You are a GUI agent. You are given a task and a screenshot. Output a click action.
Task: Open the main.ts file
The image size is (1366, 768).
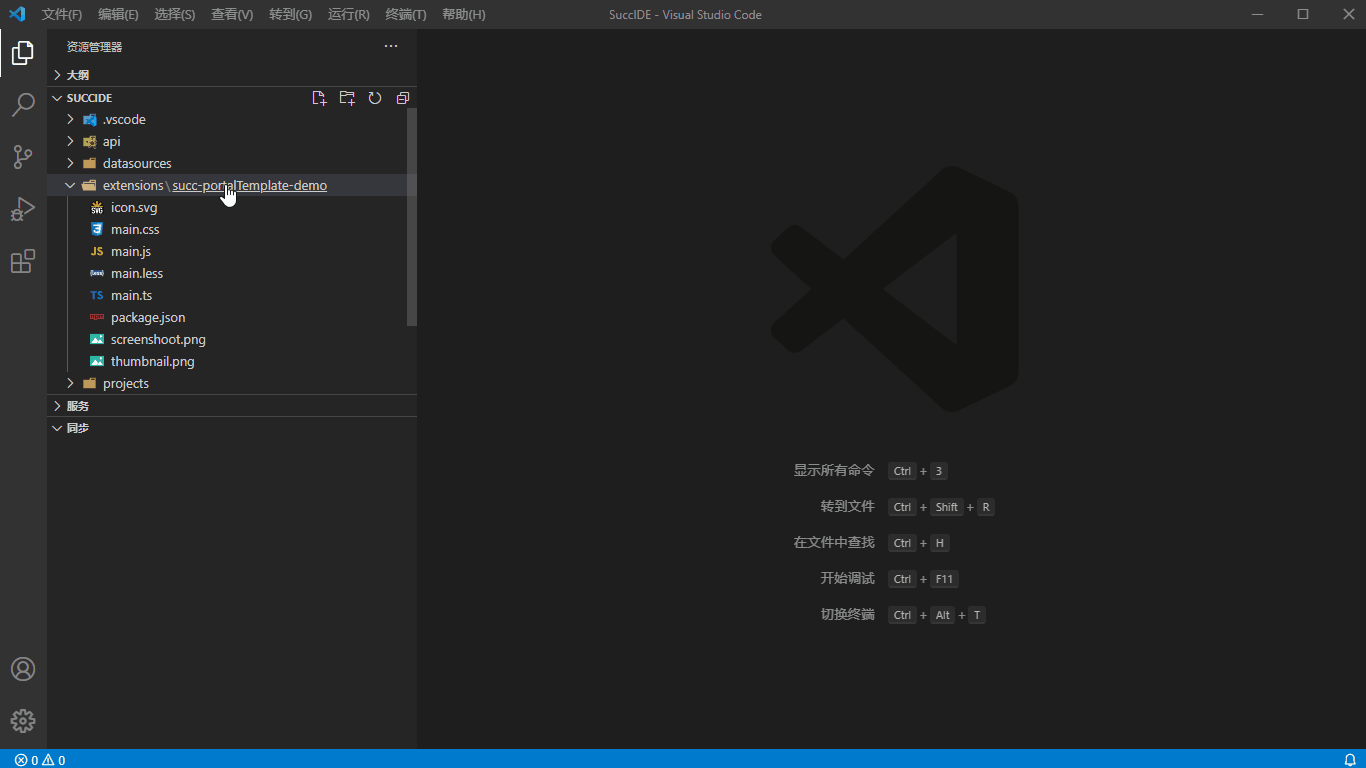tap(131, 296)
